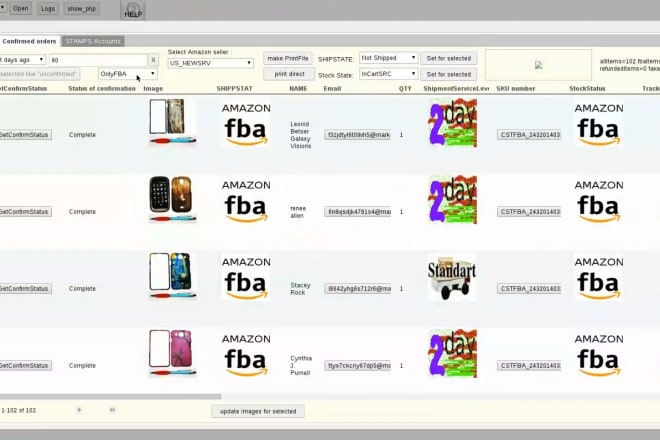Click the email field in renee allen row
This screenshot has height=440, width=660.
(357, 211)
